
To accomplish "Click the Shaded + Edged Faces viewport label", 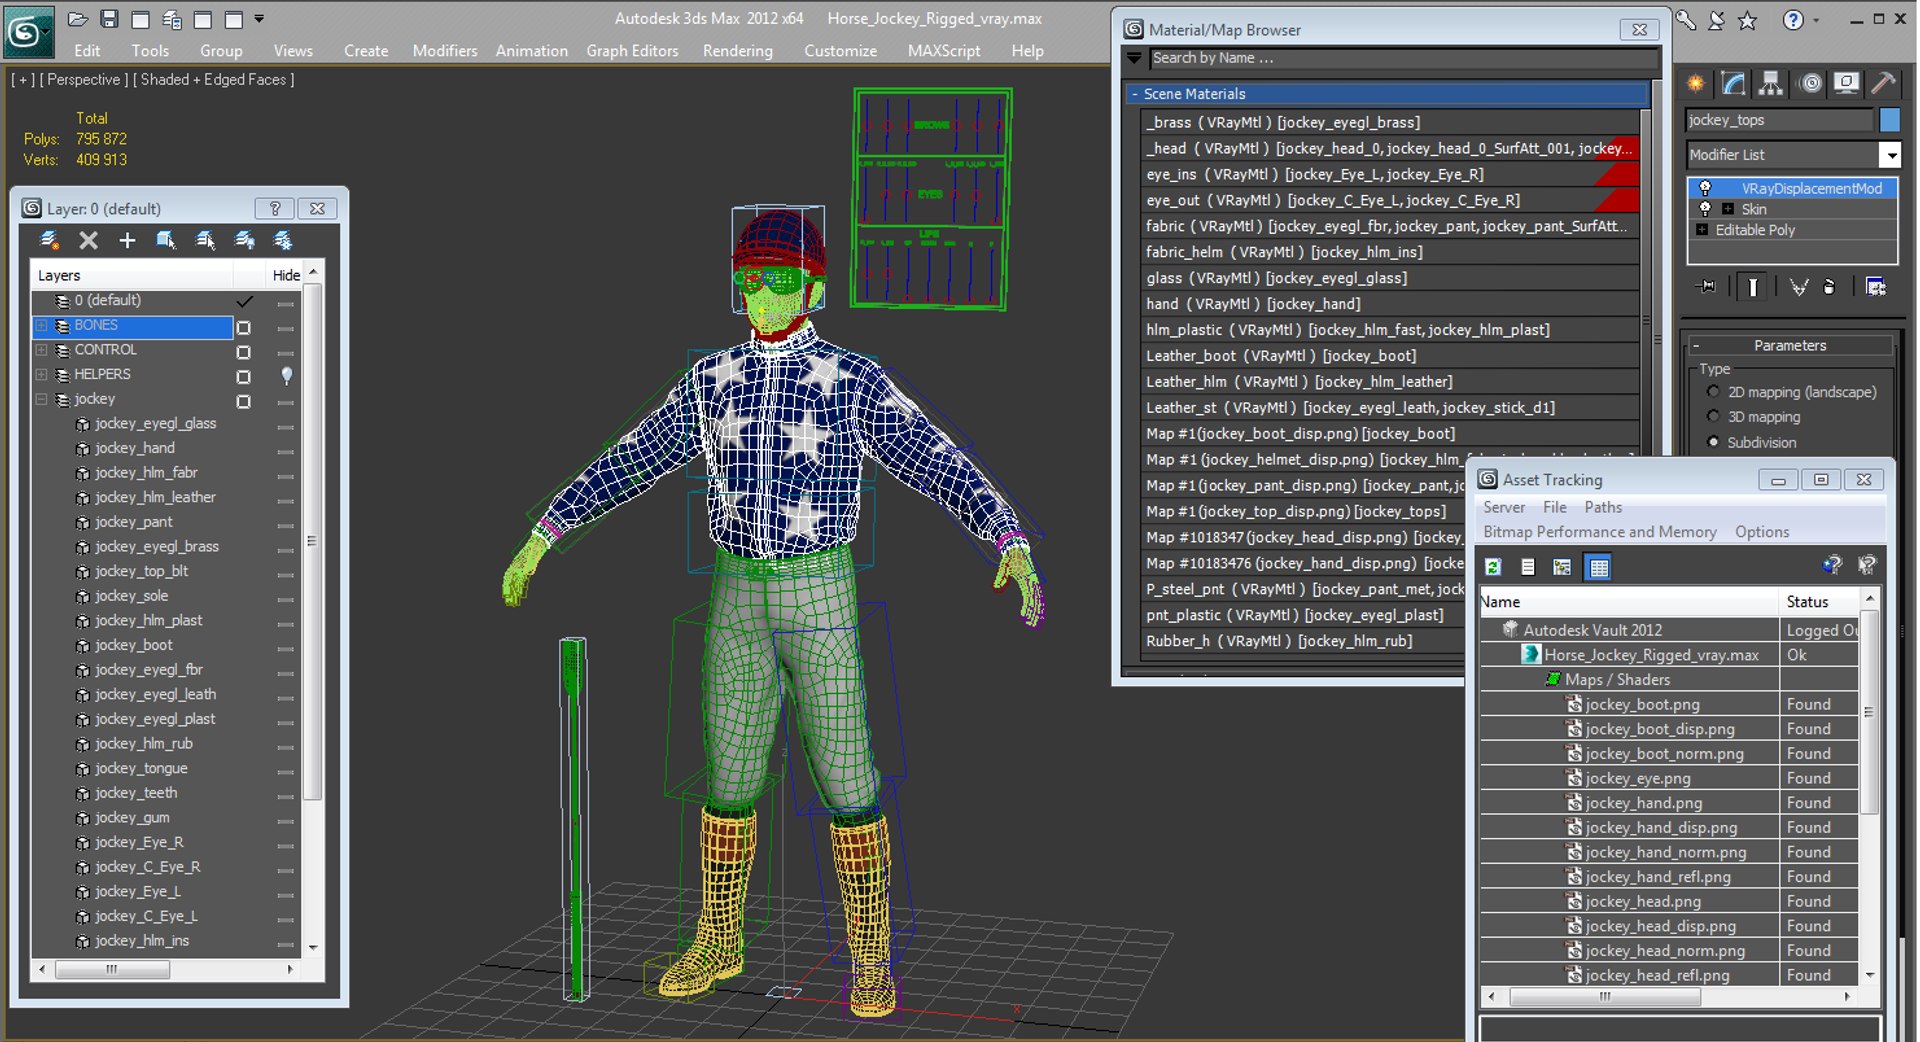I will pyautogui.click(x=214, y=80).
